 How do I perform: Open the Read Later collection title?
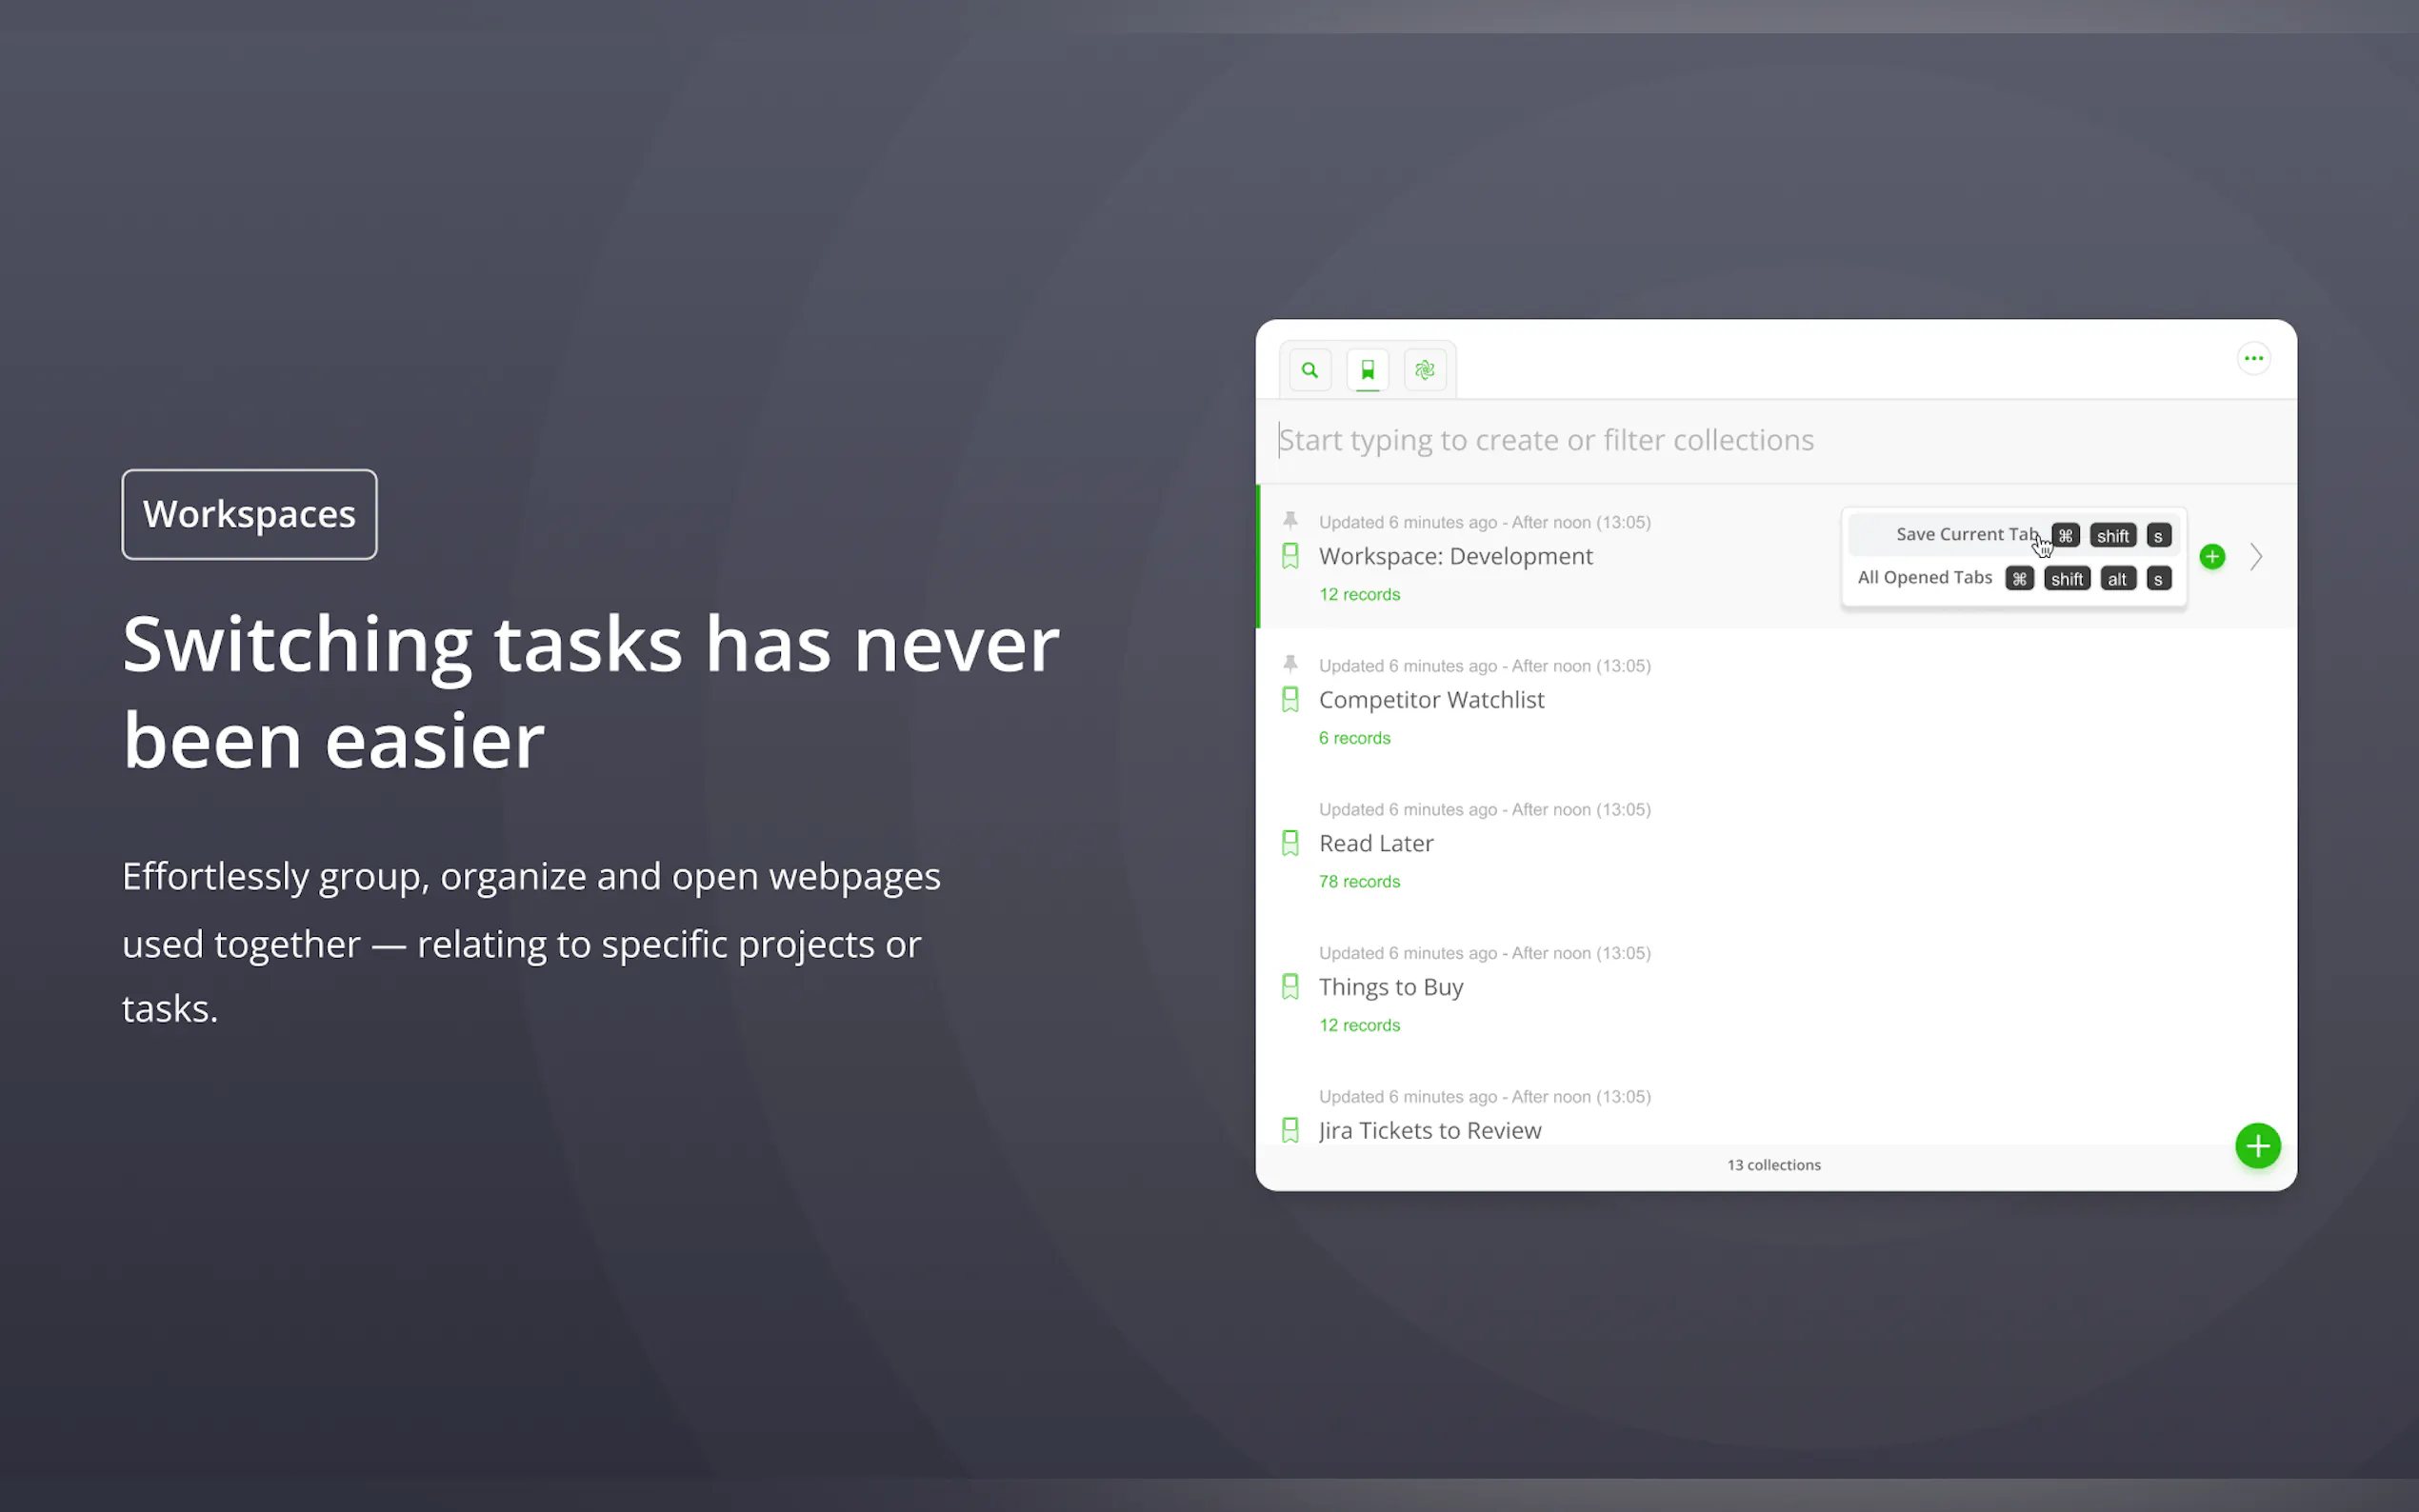tap(1376, 843)
